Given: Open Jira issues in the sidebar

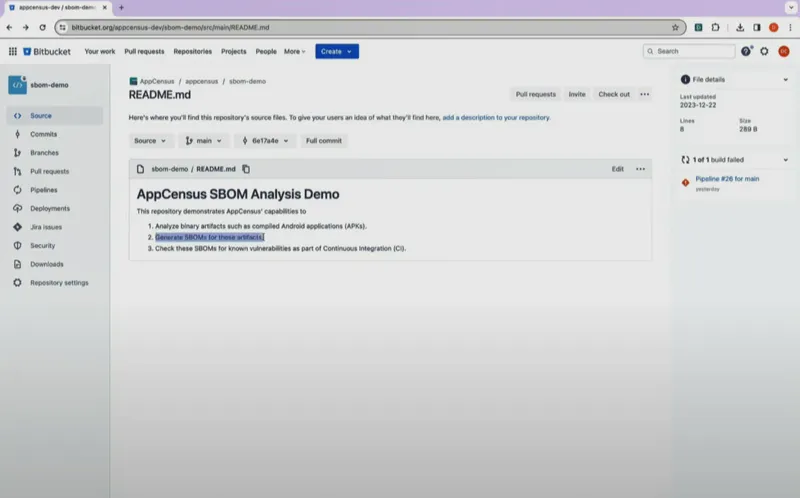Looking at the screenshot, I should (x=55, y=227).
